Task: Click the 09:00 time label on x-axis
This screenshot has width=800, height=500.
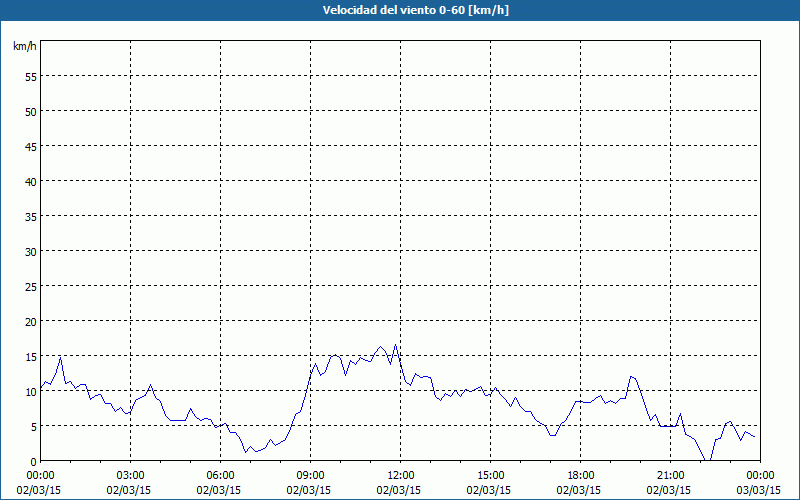Action: tap(310, 476)
